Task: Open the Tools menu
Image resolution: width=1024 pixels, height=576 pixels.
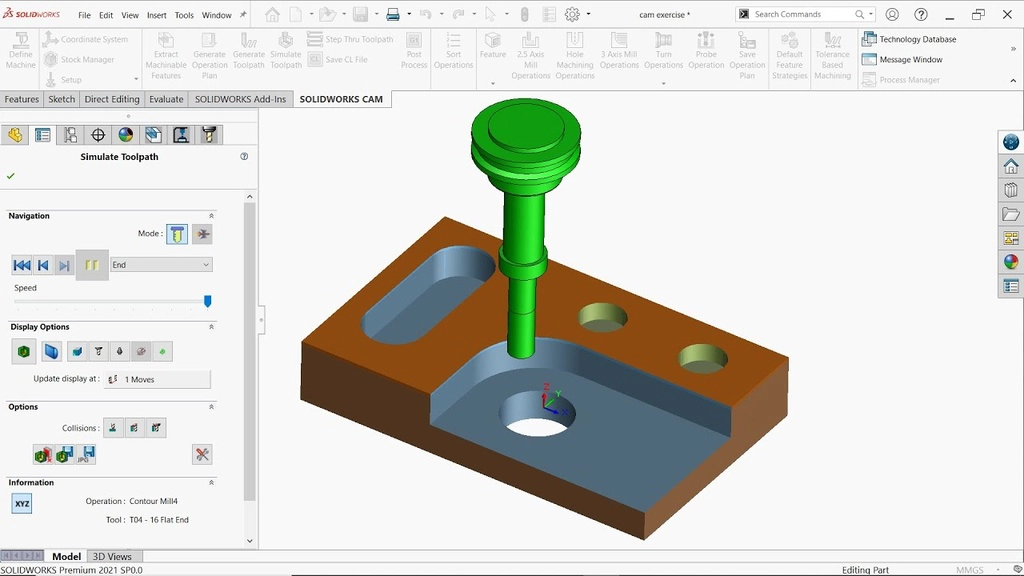Action: [183, 15]
